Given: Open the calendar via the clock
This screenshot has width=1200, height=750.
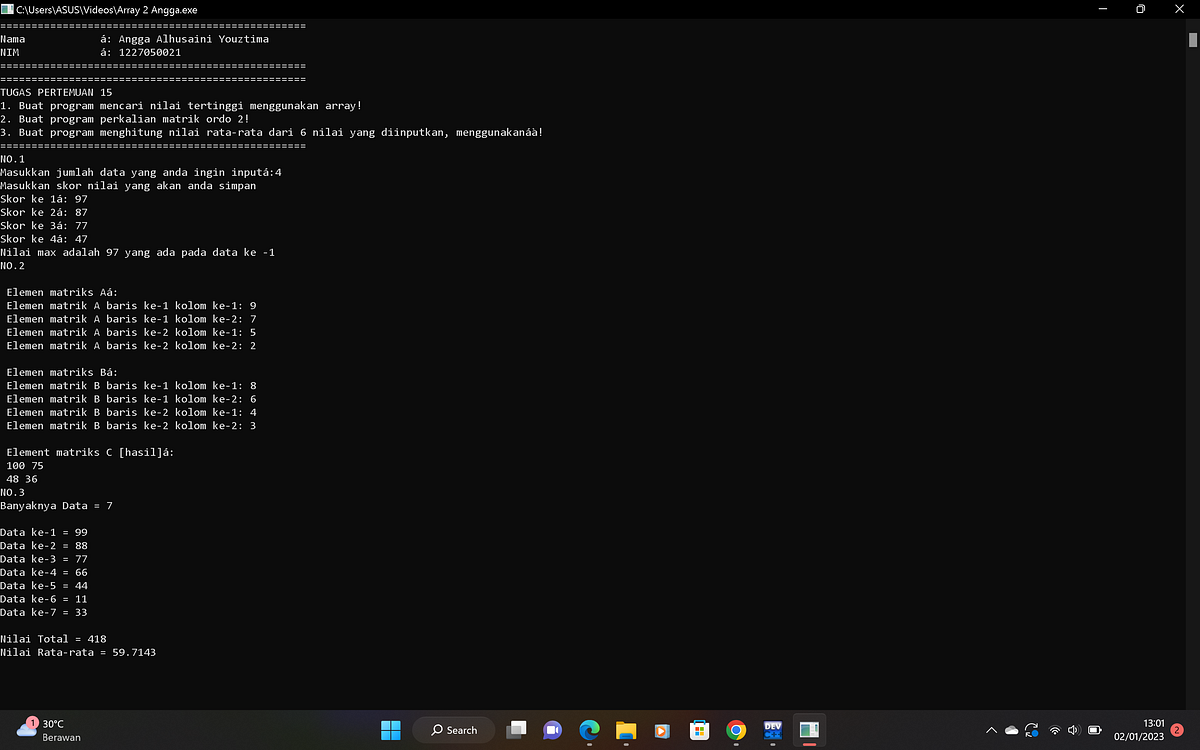Looking at the screenshot, I should click(x=1140, y=730).
